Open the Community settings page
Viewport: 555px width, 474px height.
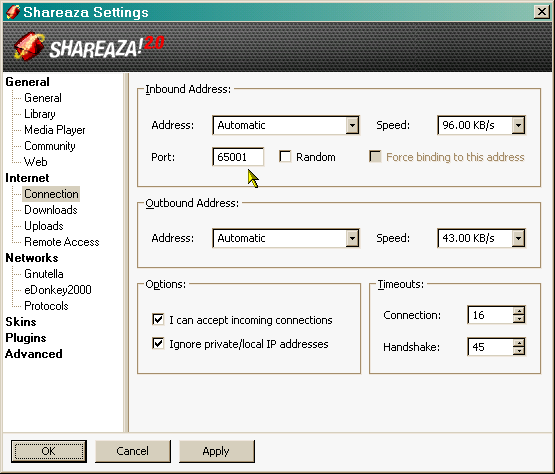pyautogui.click(x=50, y=146)
